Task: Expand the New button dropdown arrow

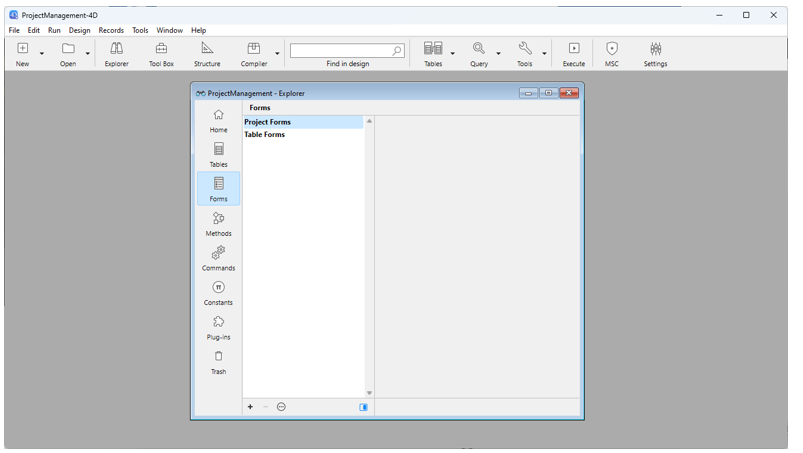Action: point(42,53)
